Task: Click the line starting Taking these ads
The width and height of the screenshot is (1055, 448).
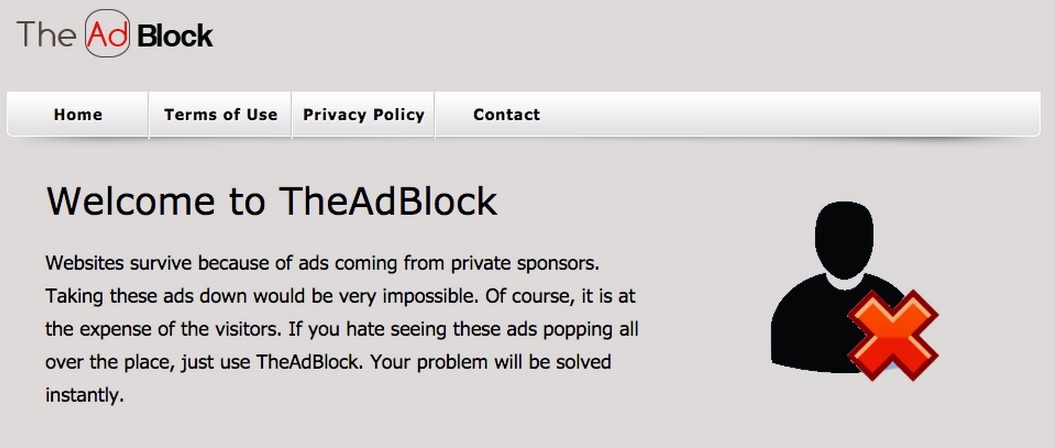Action: click(340, 296)
